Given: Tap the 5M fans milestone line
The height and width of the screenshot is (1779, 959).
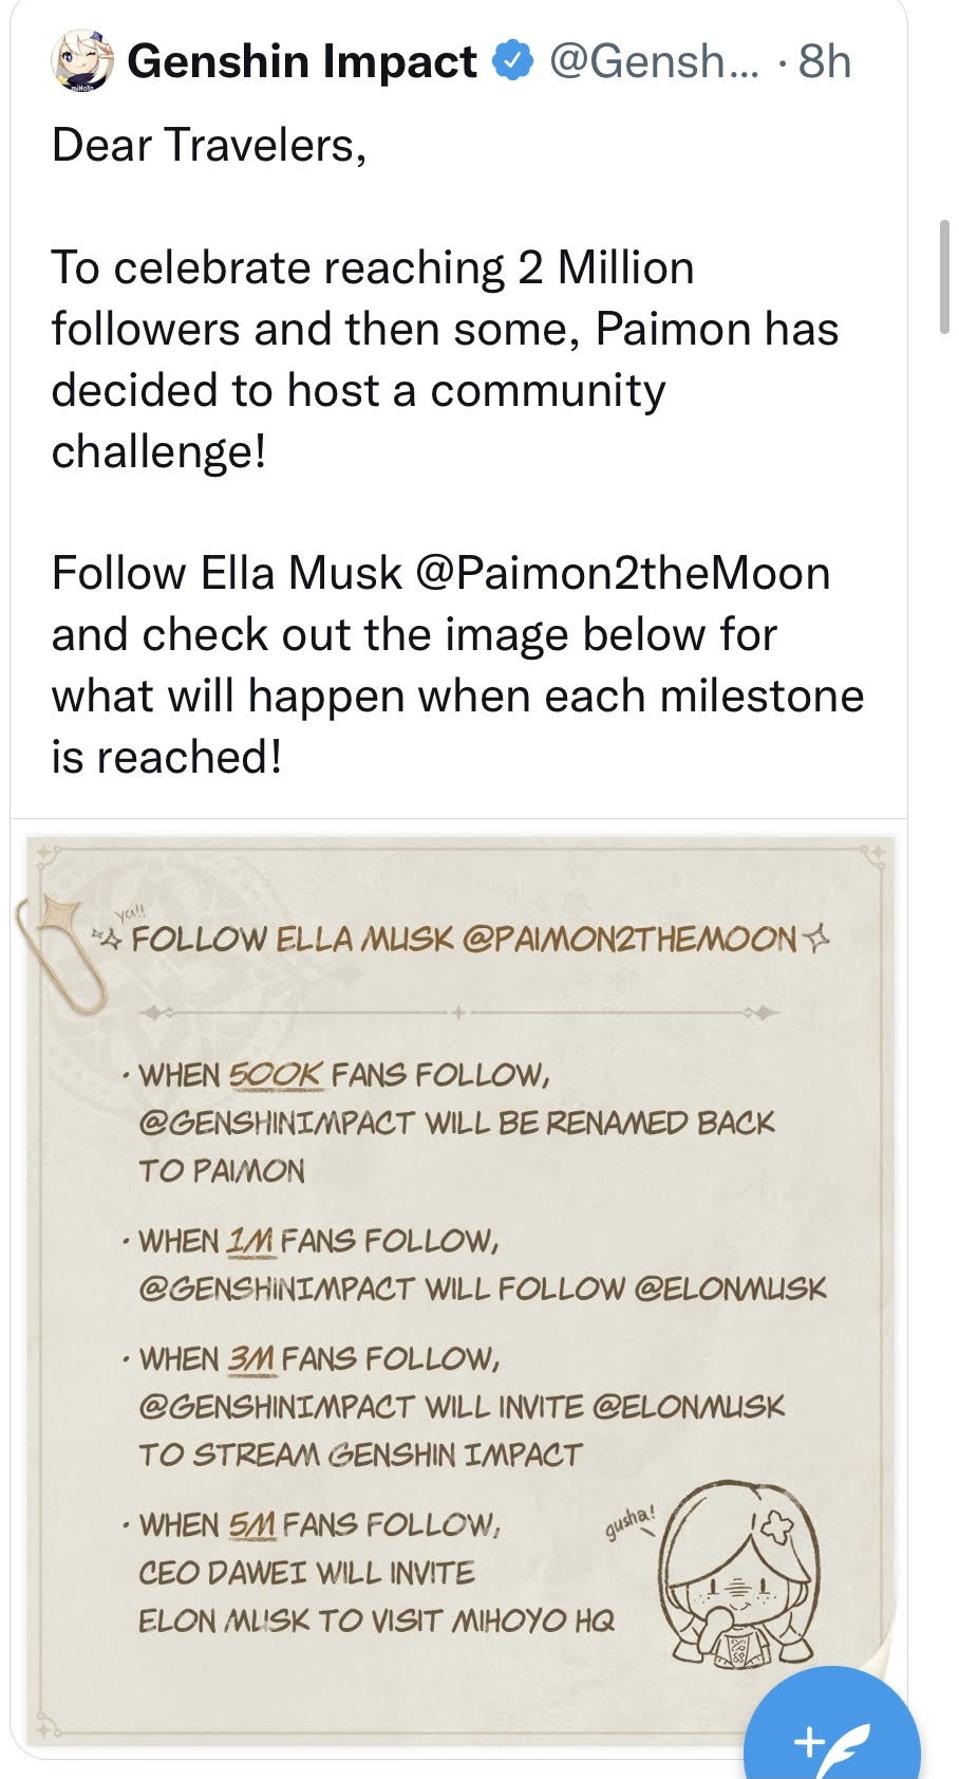Looking at the screenshot, I should (320, 1524).
